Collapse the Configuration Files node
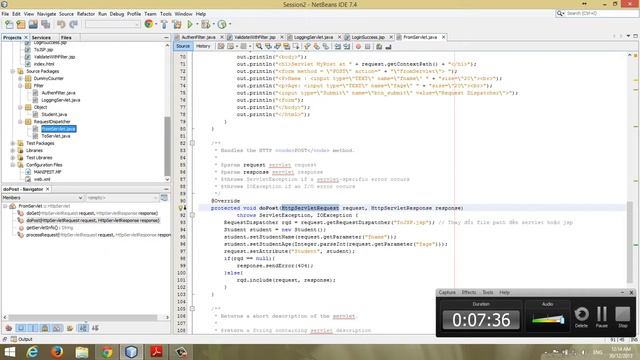640x360 pixels. (x=13, y=165)
